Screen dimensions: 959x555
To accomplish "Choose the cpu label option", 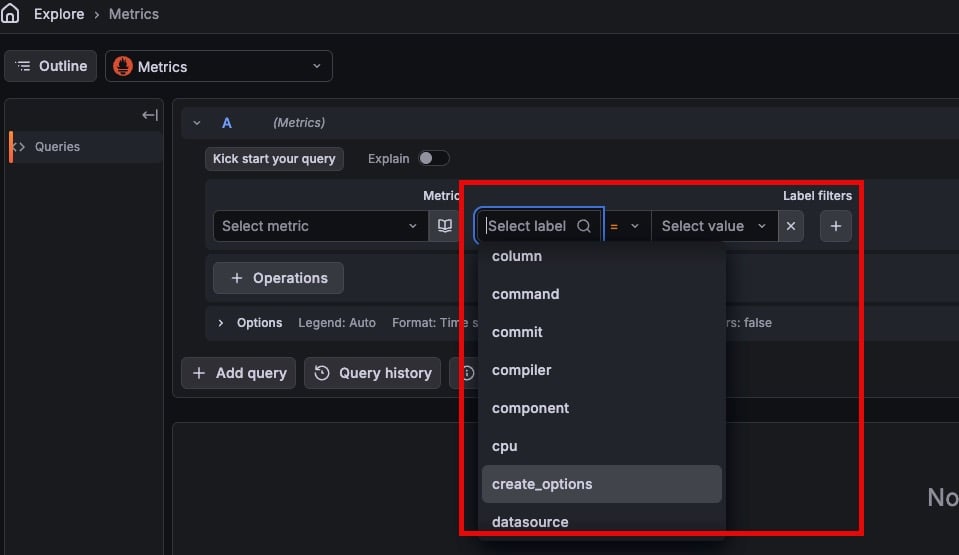I will 602,446.
